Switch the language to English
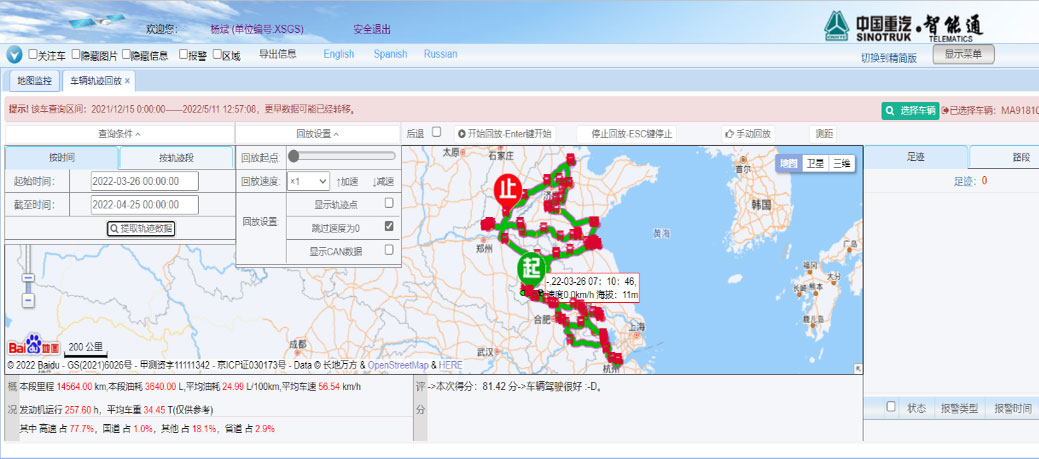Screen dimensions: 1039x459 [339, 54]
